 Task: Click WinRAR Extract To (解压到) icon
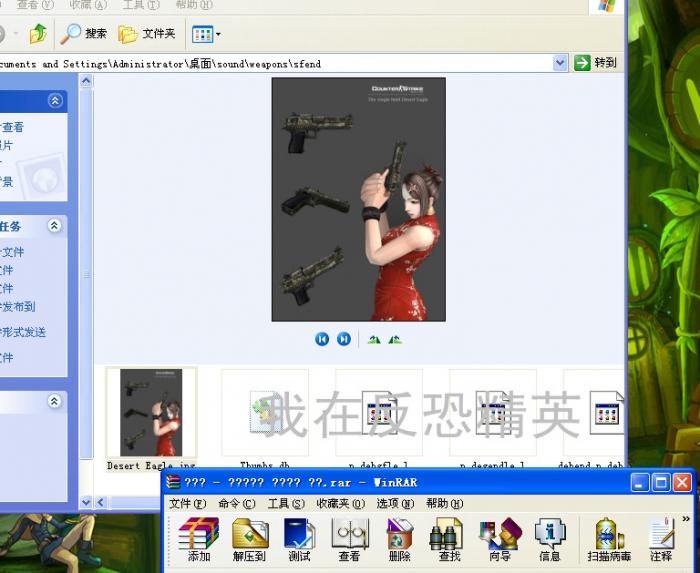[x=250, y=540]
